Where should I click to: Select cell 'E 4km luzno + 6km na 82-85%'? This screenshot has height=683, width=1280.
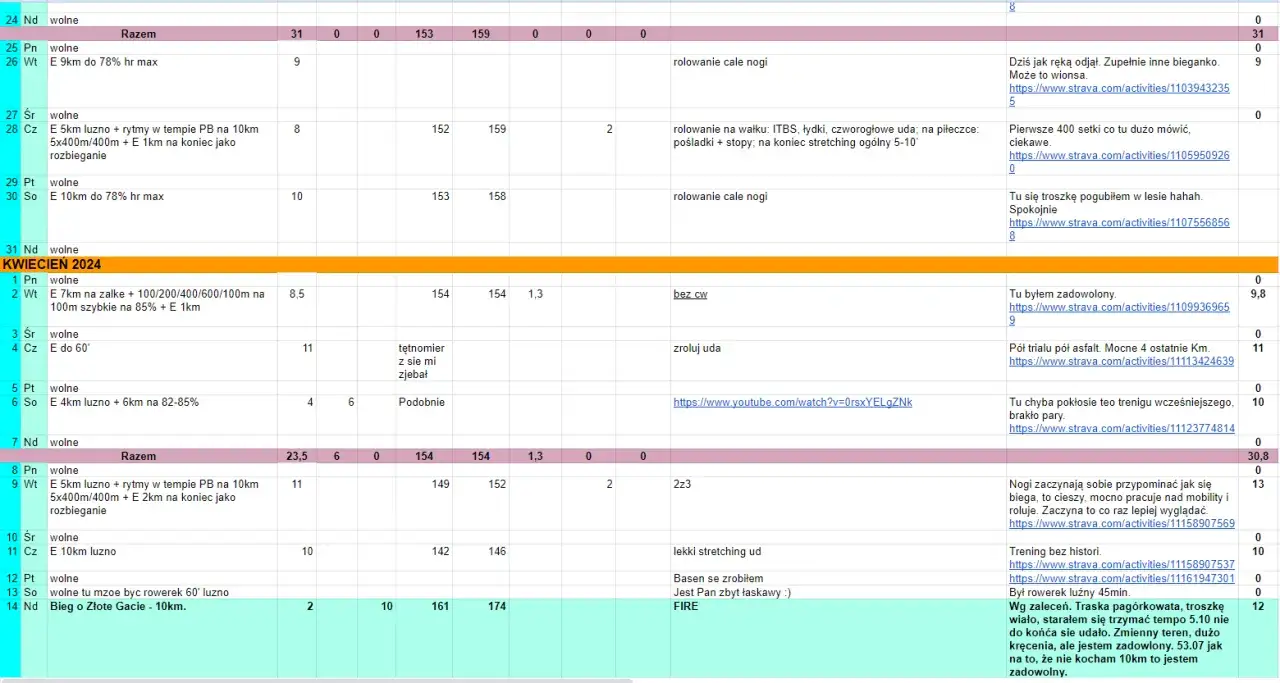[162, 415]
